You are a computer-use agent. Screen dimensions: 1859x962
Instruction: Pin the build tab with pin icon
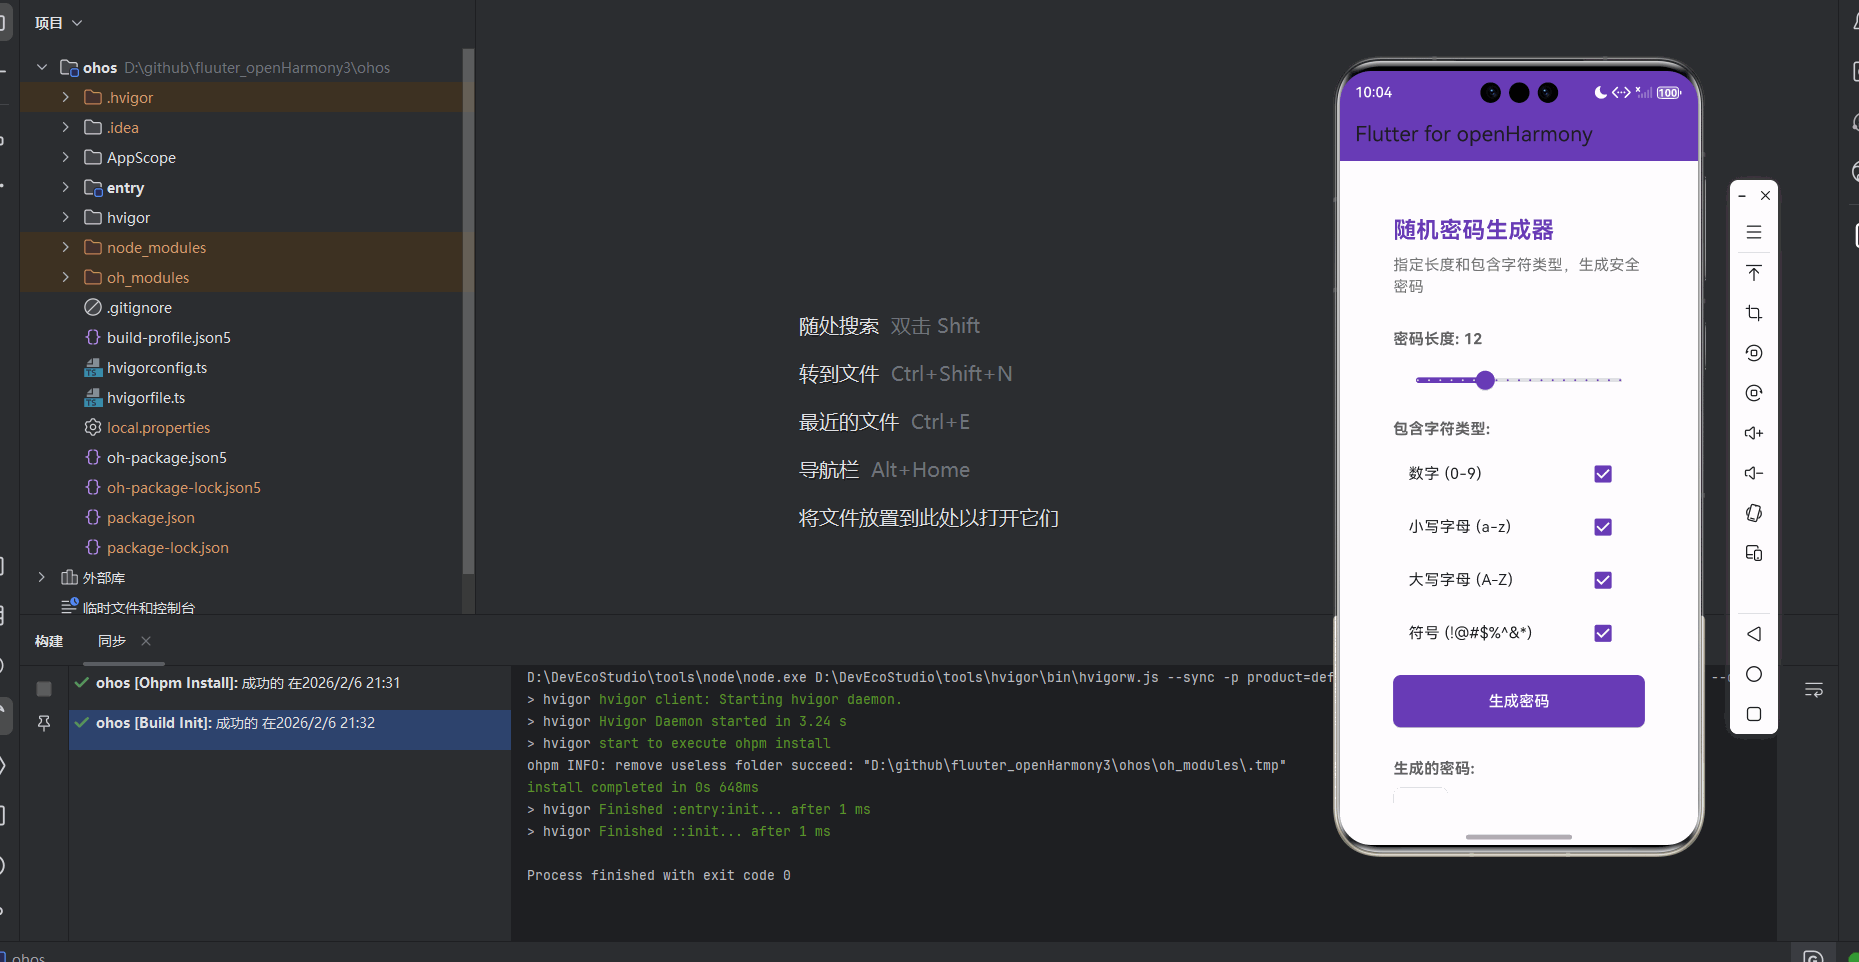coord(44,722)
